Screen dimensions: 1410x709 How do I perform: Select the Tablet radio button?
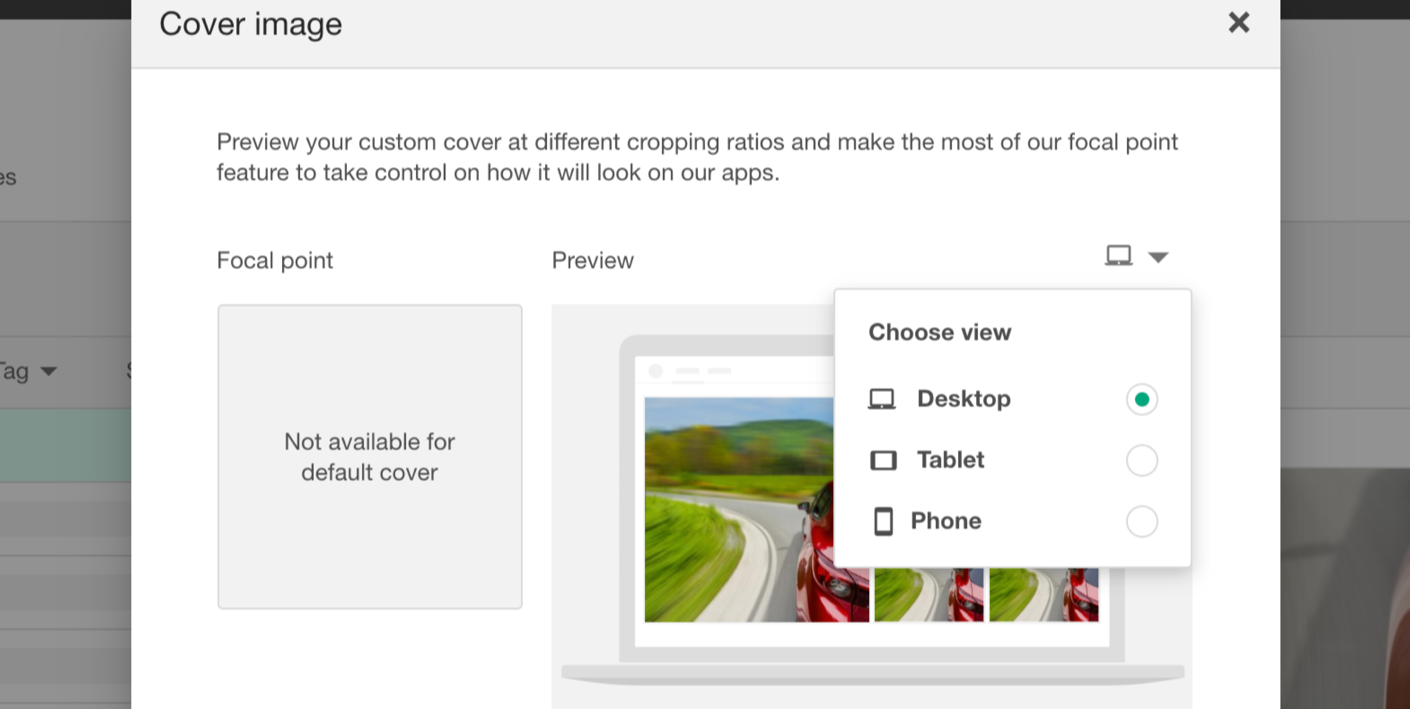coord(1142,461)
